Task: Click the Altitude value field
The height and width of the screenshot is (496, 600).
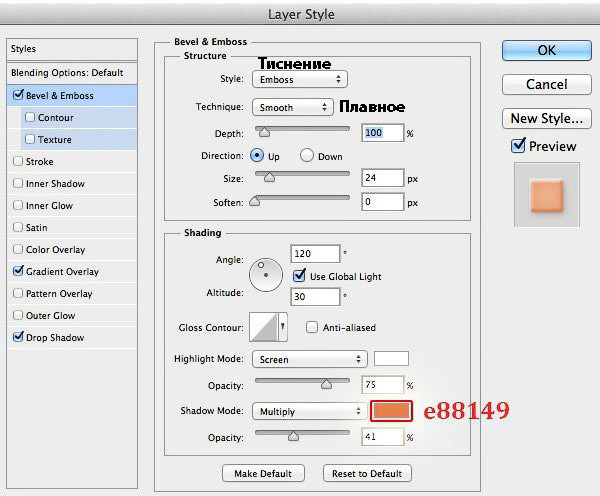Action: pos(315,297)
